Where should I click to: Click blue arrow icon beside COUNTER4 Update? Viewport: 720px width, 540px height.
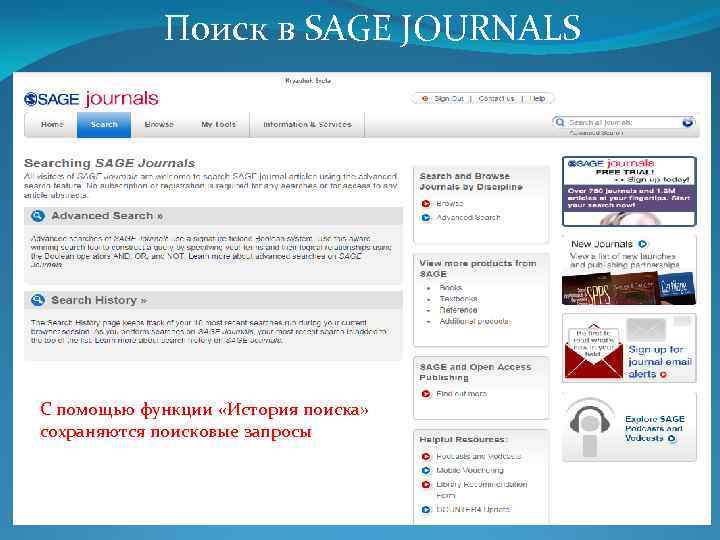coord(426,509)
